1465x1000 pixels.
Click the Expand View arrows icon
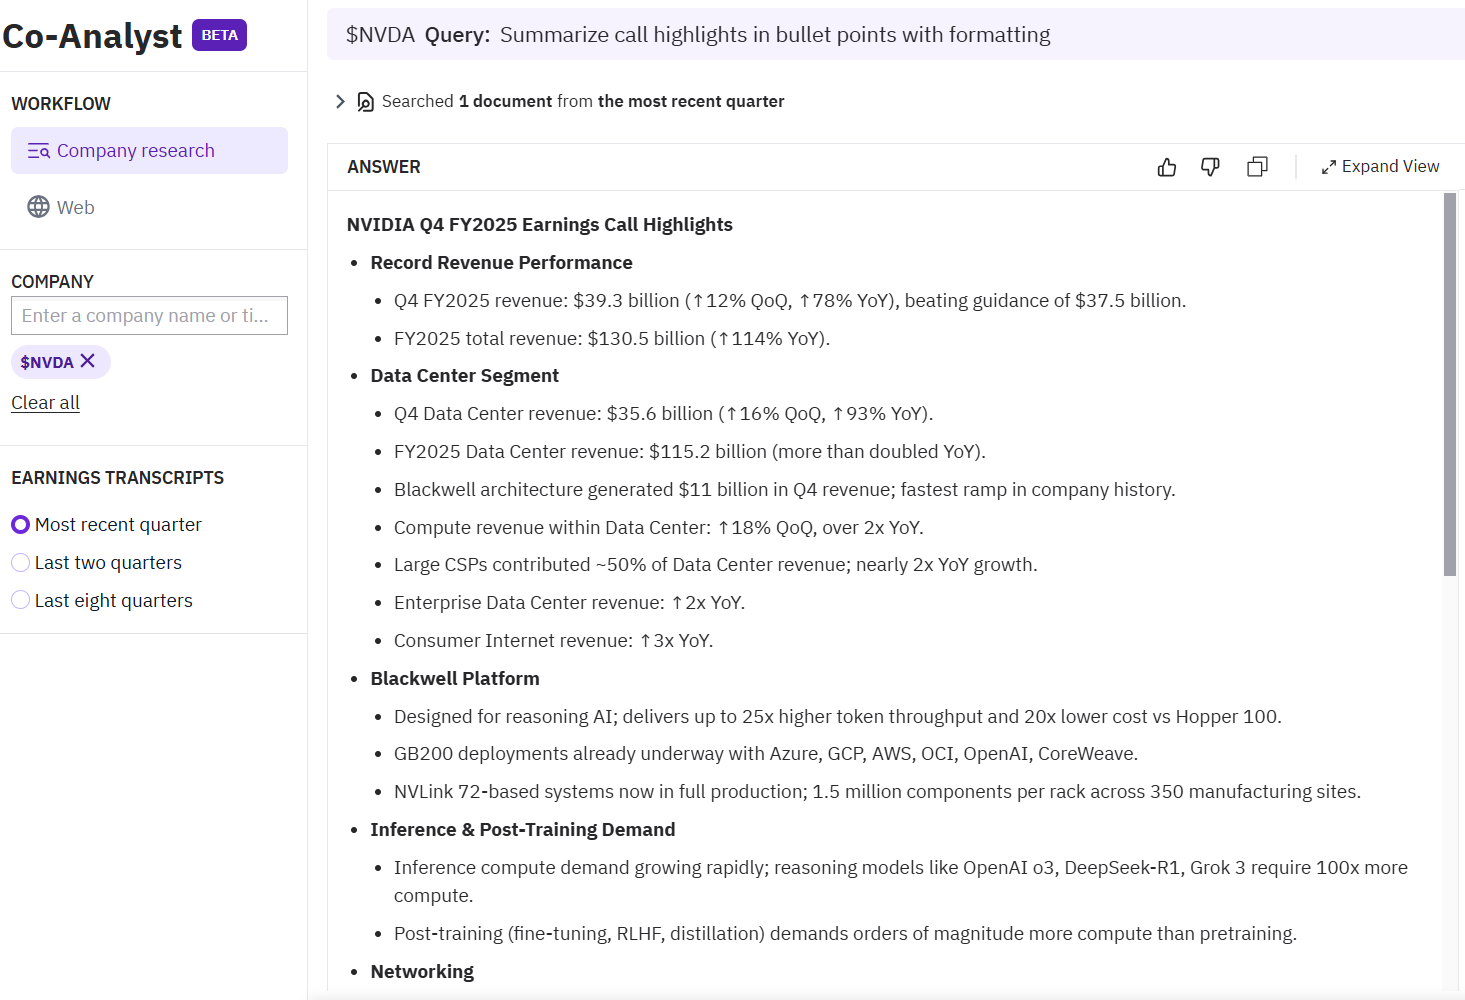pos(1328,167)
